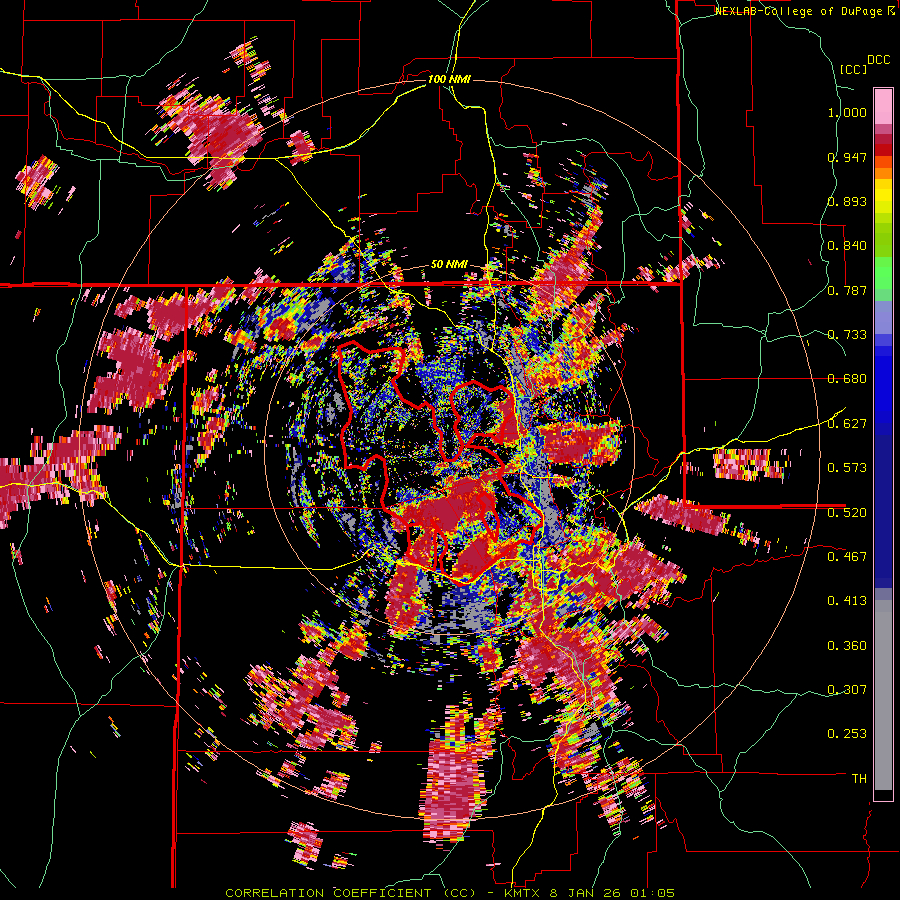900x900 pixels.
Task: Click the 0.467 value on the color scale
Action: tap(847, 557)
